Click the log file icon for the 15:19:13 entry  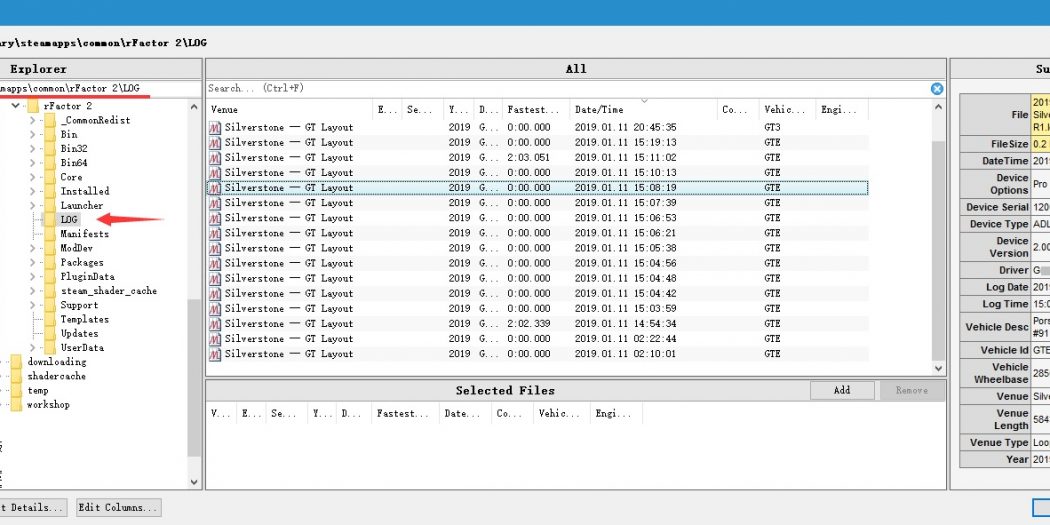tap(214, 143)
